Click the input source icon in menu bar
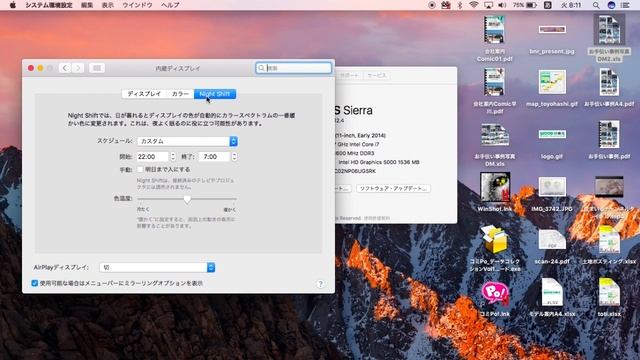The image size is (640, 360). pos(548,5)
